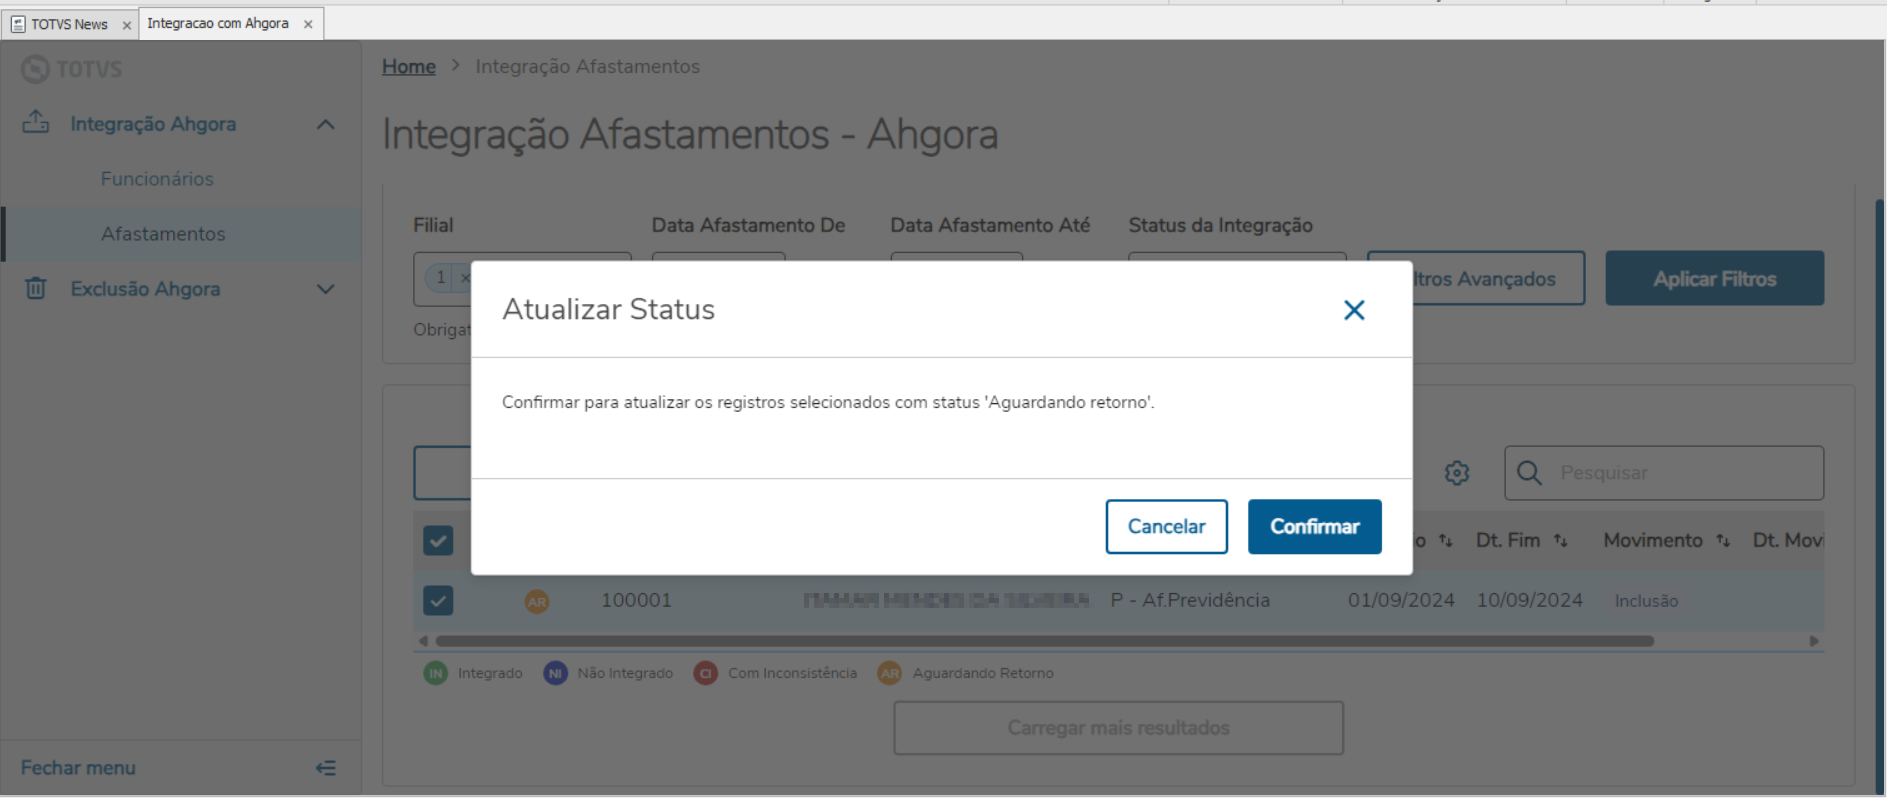This screenshot has width=1887, height=798.
Task: Click Fechar menu label
Action: coord(78,767)
